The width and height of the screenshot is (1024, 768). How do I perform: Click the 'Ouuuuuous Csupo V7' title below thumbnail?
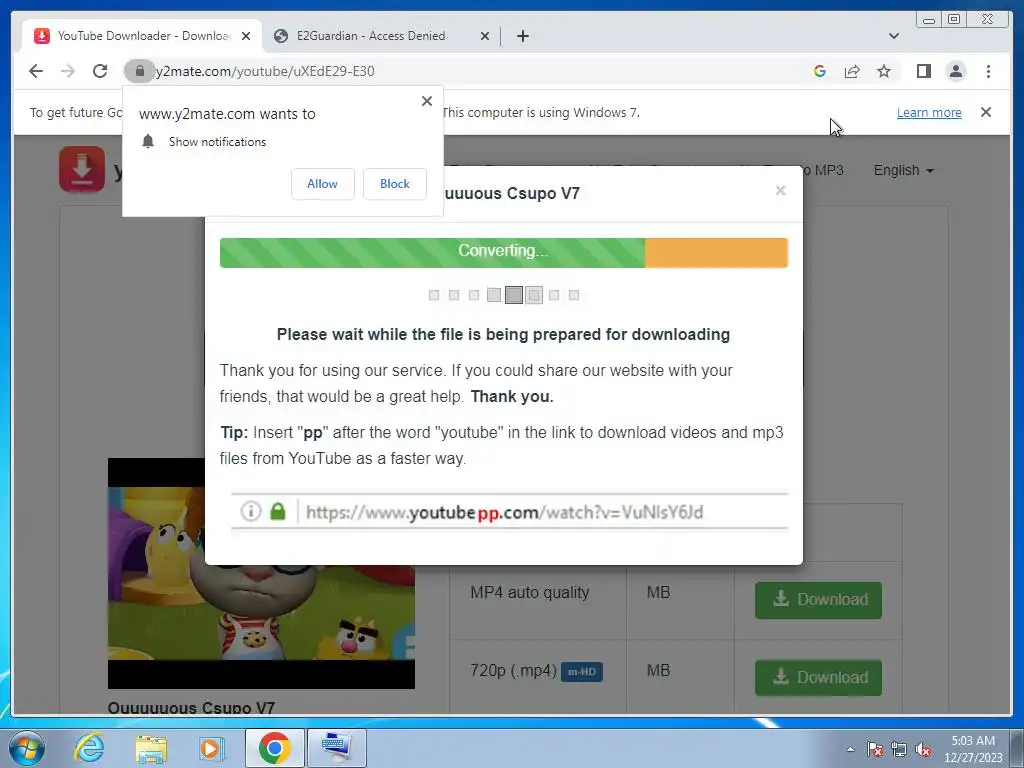click(x=191, y=708)
